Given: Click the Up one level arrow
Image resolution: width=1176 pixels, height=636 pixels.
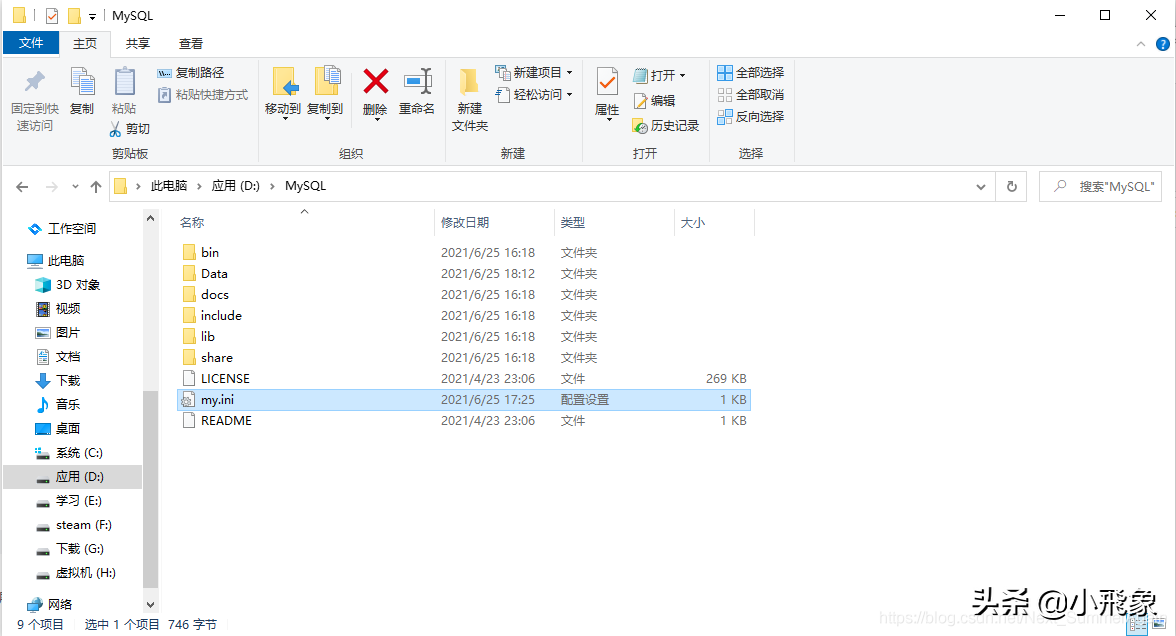Looking at the screenshot, I should [x=96, y=187].
